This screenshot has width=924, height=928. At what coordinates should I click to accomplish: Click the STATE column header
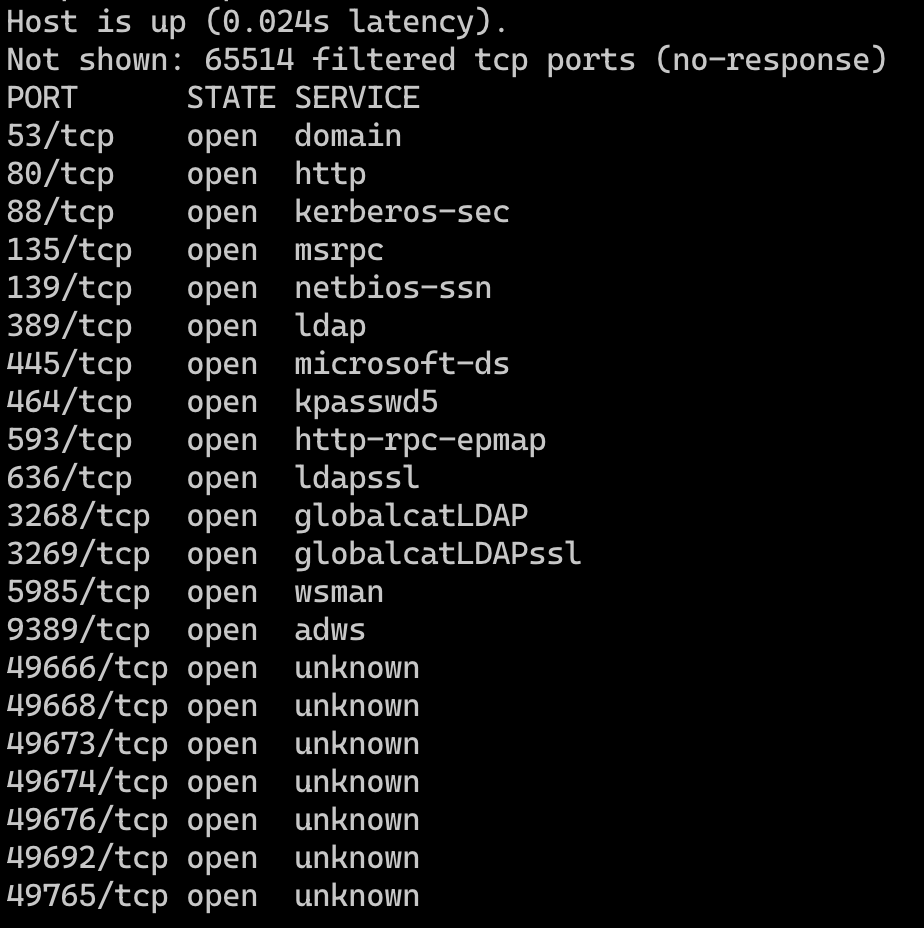click(x=231, y=98)
